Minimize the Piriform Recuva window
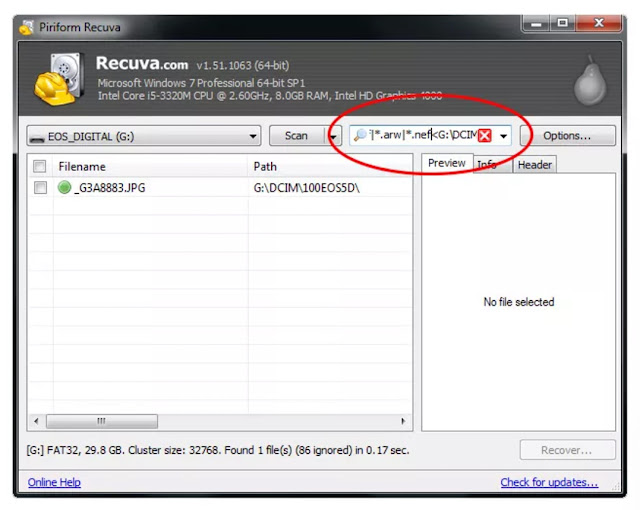 (536, 23)
